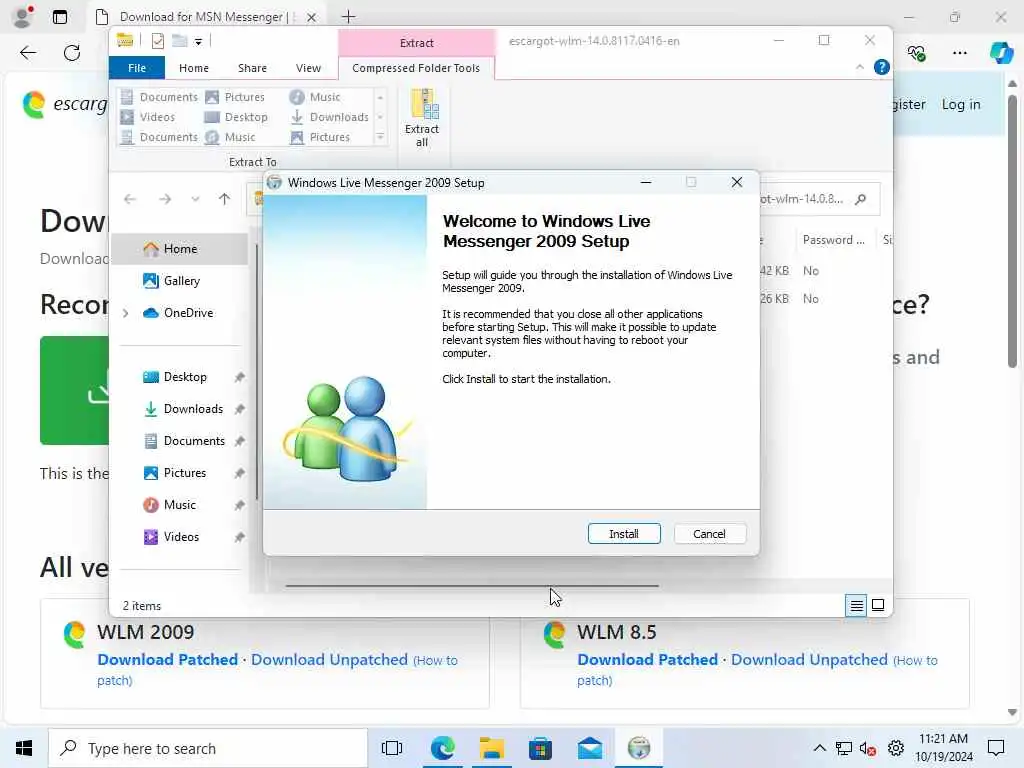Open Mail app from taskbar
This screenshot has width=1024, height=768.
point(589,748)
